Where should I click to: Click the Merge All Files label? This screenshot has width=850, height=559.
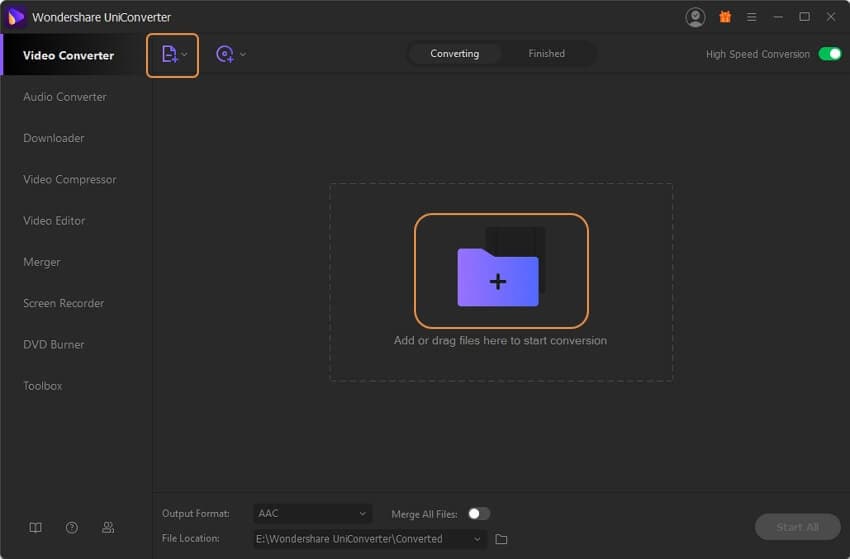tap(424, 514)
